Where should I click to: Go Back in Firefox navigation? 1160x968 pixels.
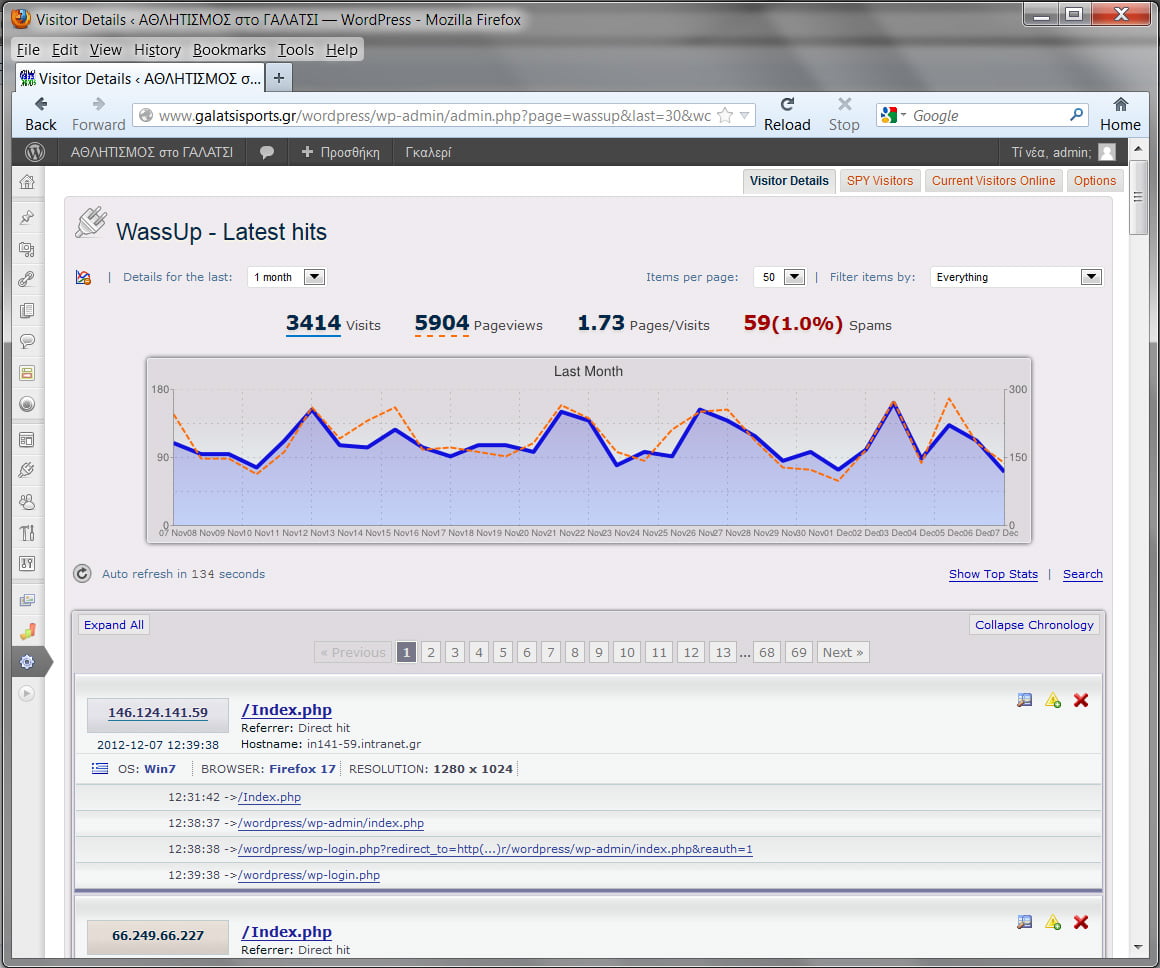[x=41, y=115]
